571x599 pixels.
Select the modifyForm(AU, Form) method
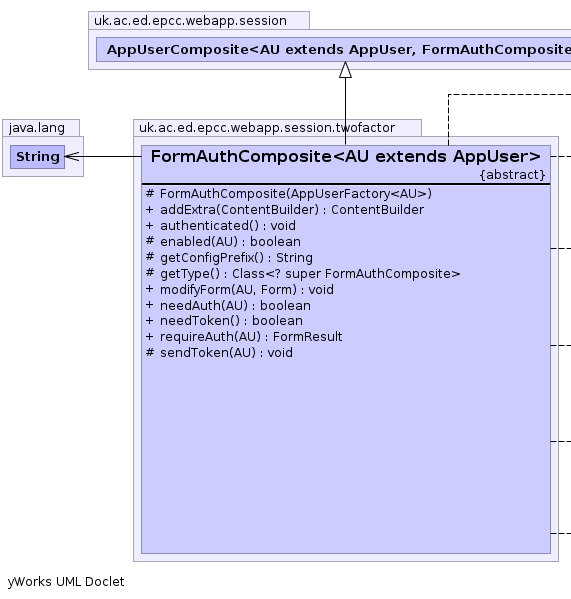click(x=240, y=290)
